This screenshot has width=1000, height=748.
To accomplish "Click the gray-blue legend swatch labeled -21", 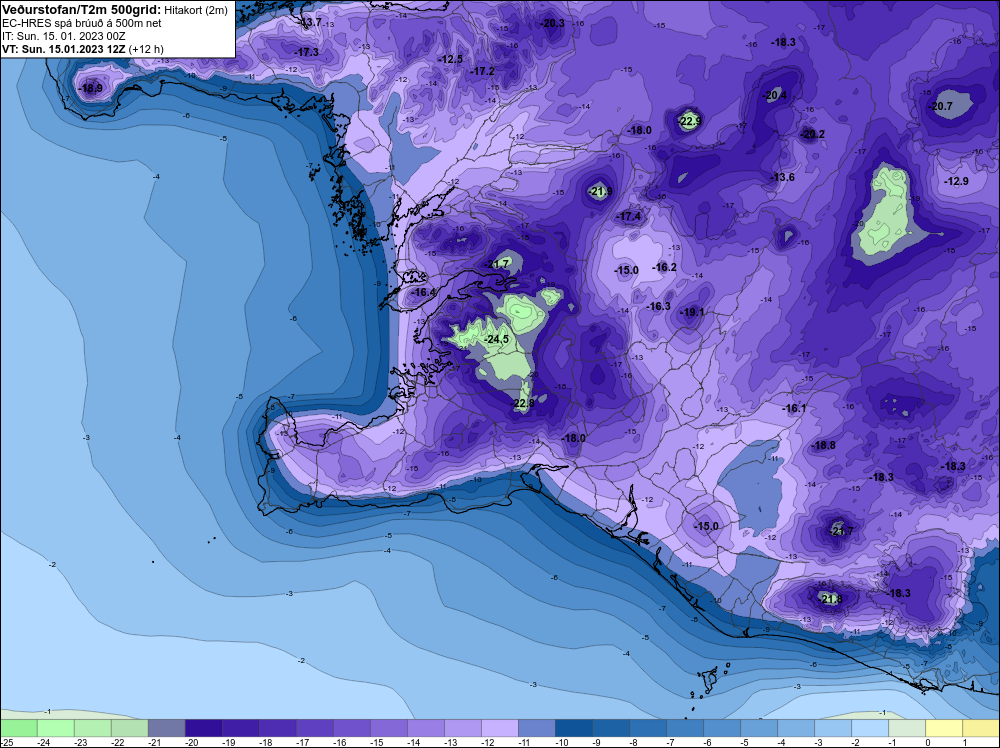I will tap(166, 728).
